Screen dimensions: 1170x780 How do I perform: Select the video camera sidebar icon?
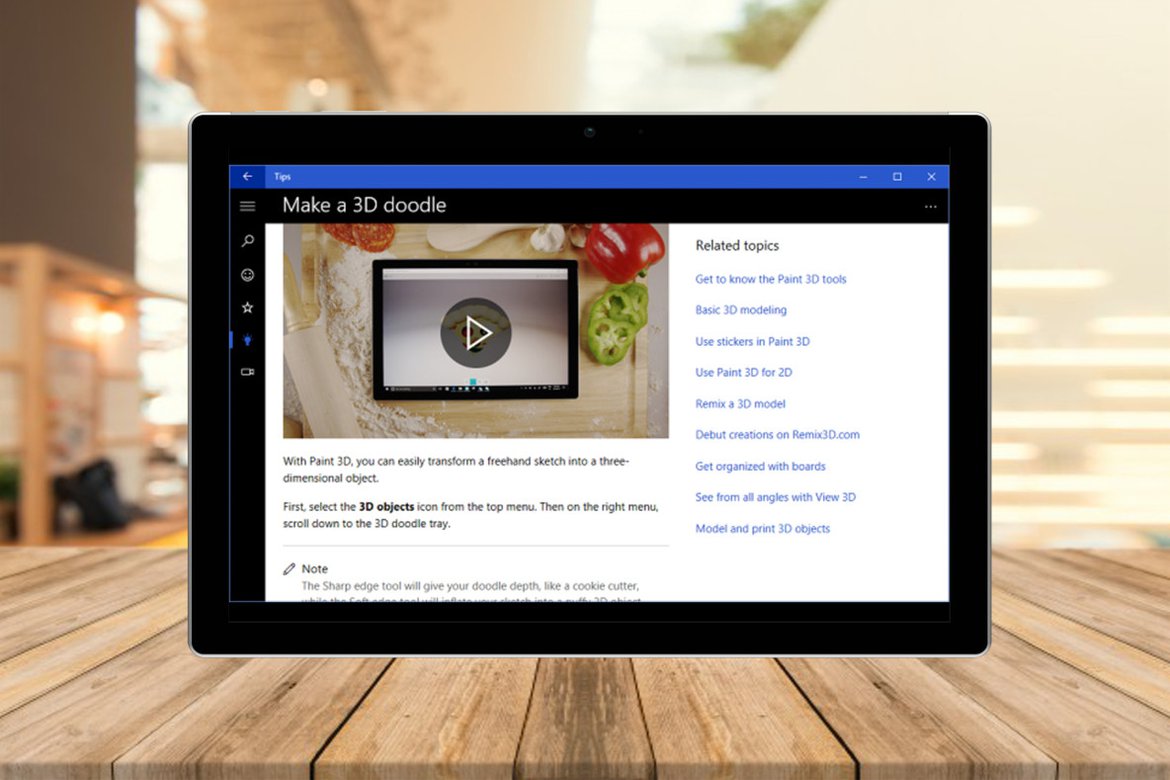[x=248, y=372]
